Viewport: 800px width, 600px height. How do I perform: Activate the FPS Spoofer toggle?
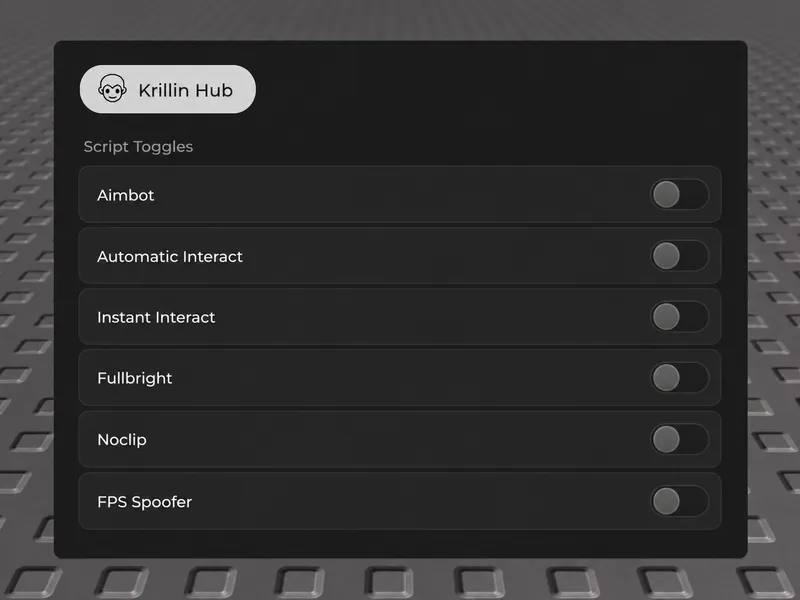coord(680,501)
